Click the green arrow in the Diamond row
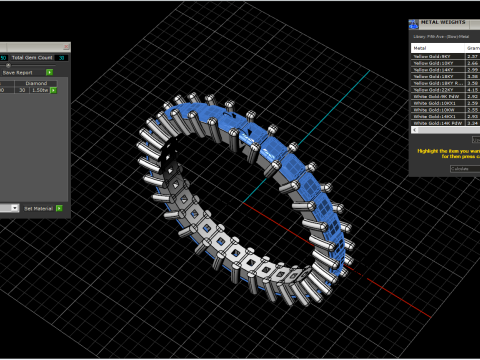The width and height of the screenshot is (480, 360). pos(53,90)
